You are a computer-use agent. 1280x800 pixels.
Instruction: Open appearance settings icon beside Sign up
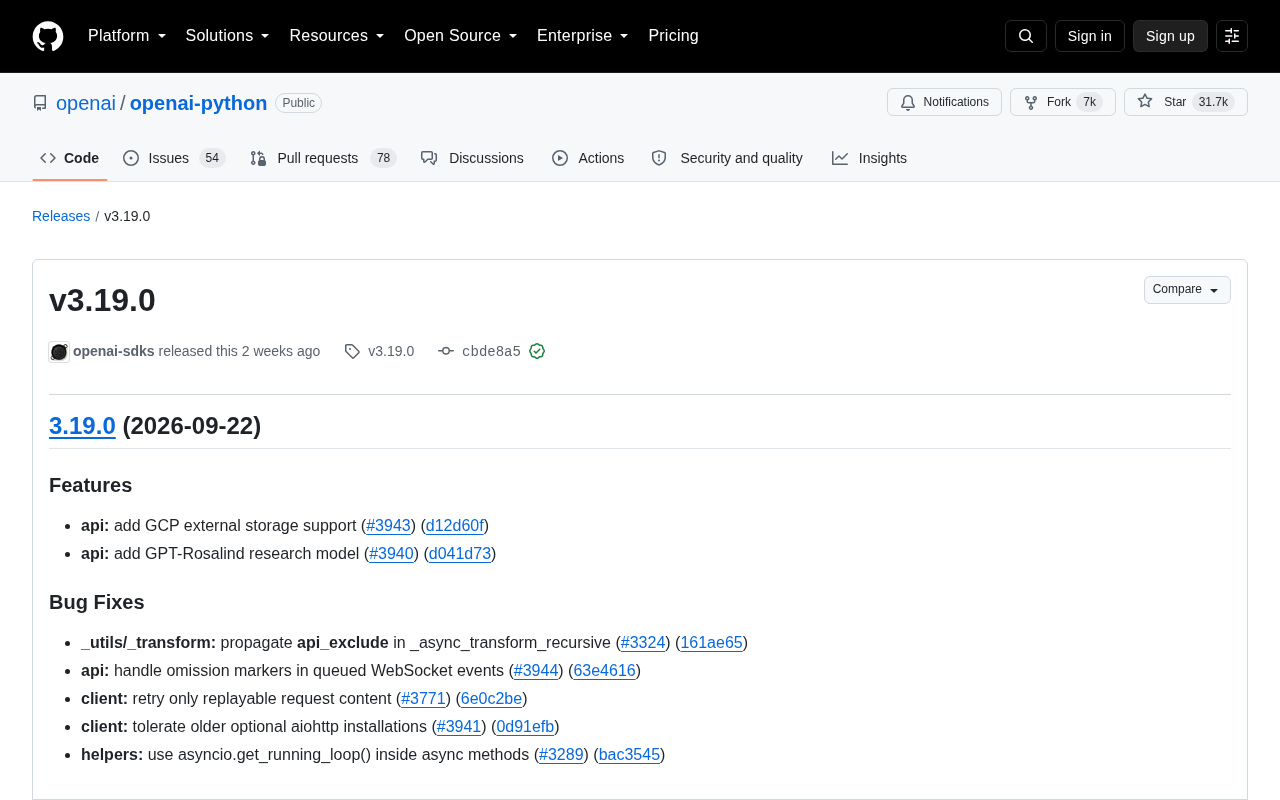(x=1232, y=36)
